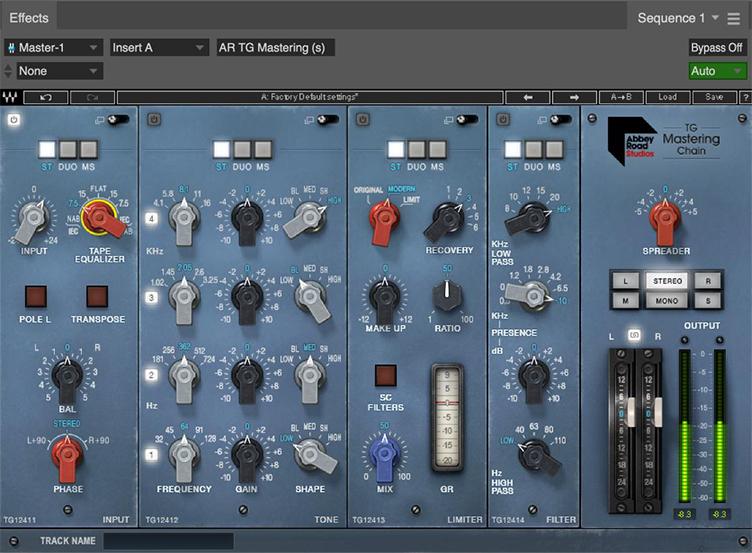Click the AR TG Mastering (s) plugin name
752x553 pixels.
coord(275,47)
